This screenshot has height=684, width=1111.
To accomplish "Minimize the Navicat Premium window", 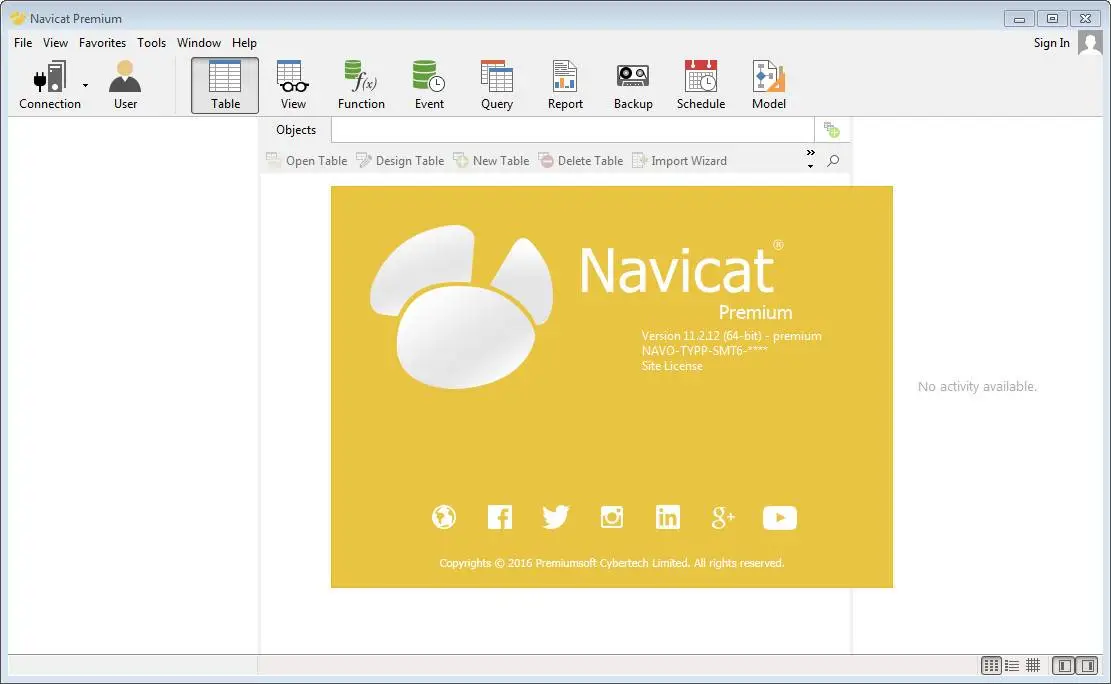I will [1019, 19].
